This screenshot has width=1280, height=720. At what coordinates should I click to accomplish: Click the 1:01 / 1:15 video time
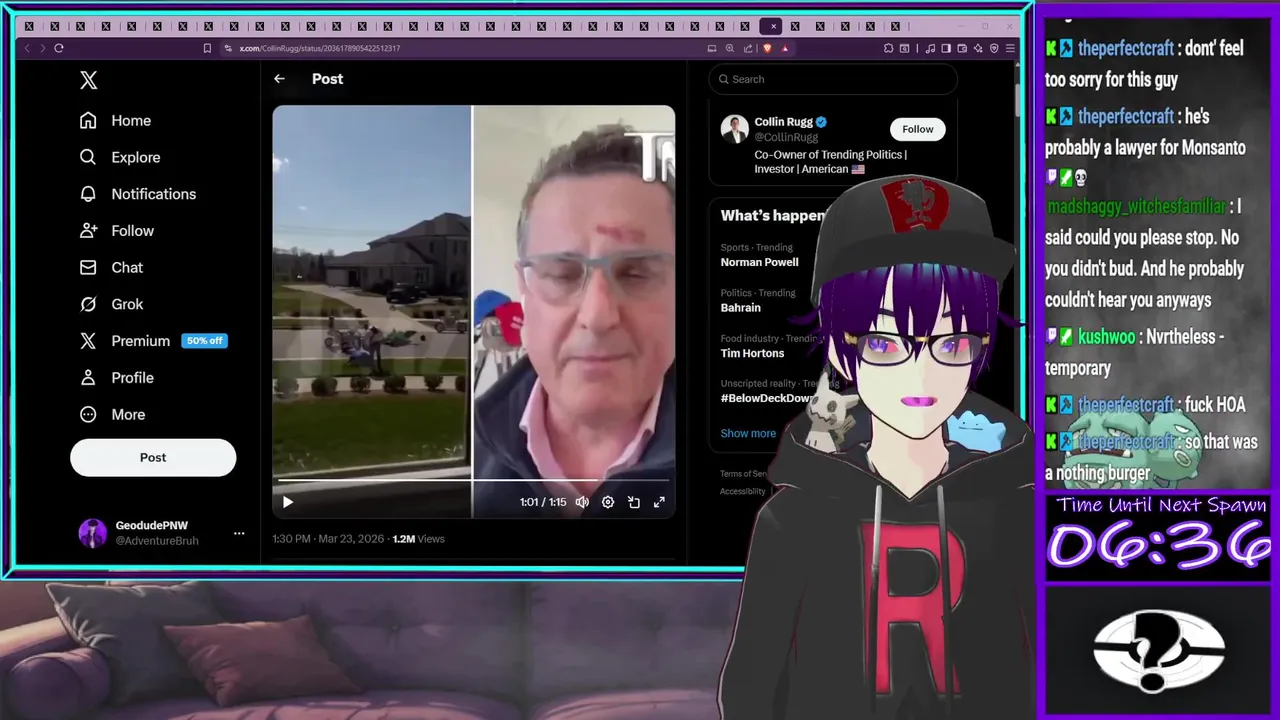point(543,502)
